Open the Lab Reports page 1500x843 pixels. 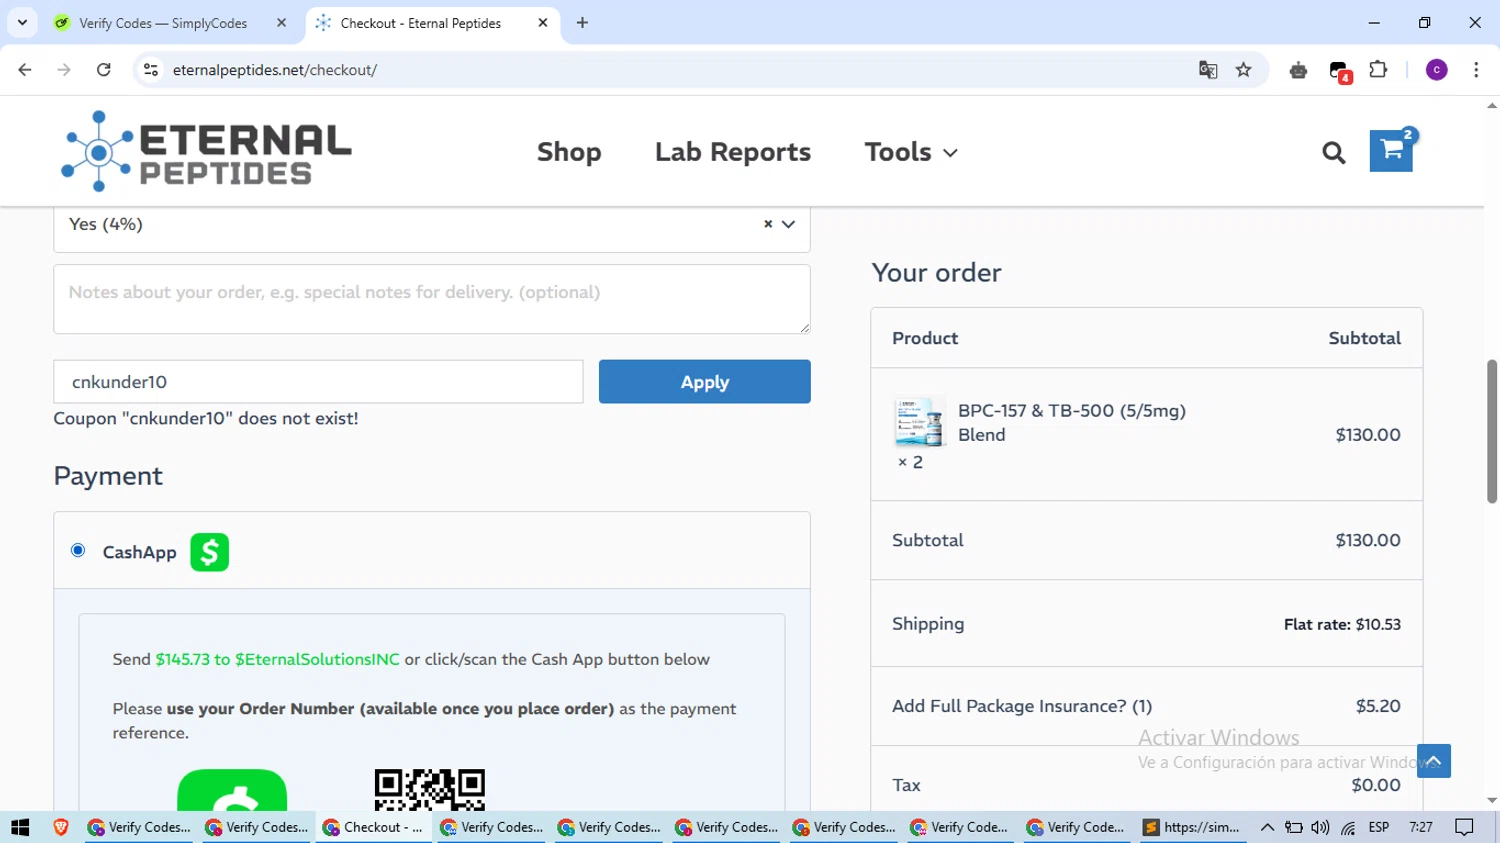pyautogui.click(x=733, y=152)
